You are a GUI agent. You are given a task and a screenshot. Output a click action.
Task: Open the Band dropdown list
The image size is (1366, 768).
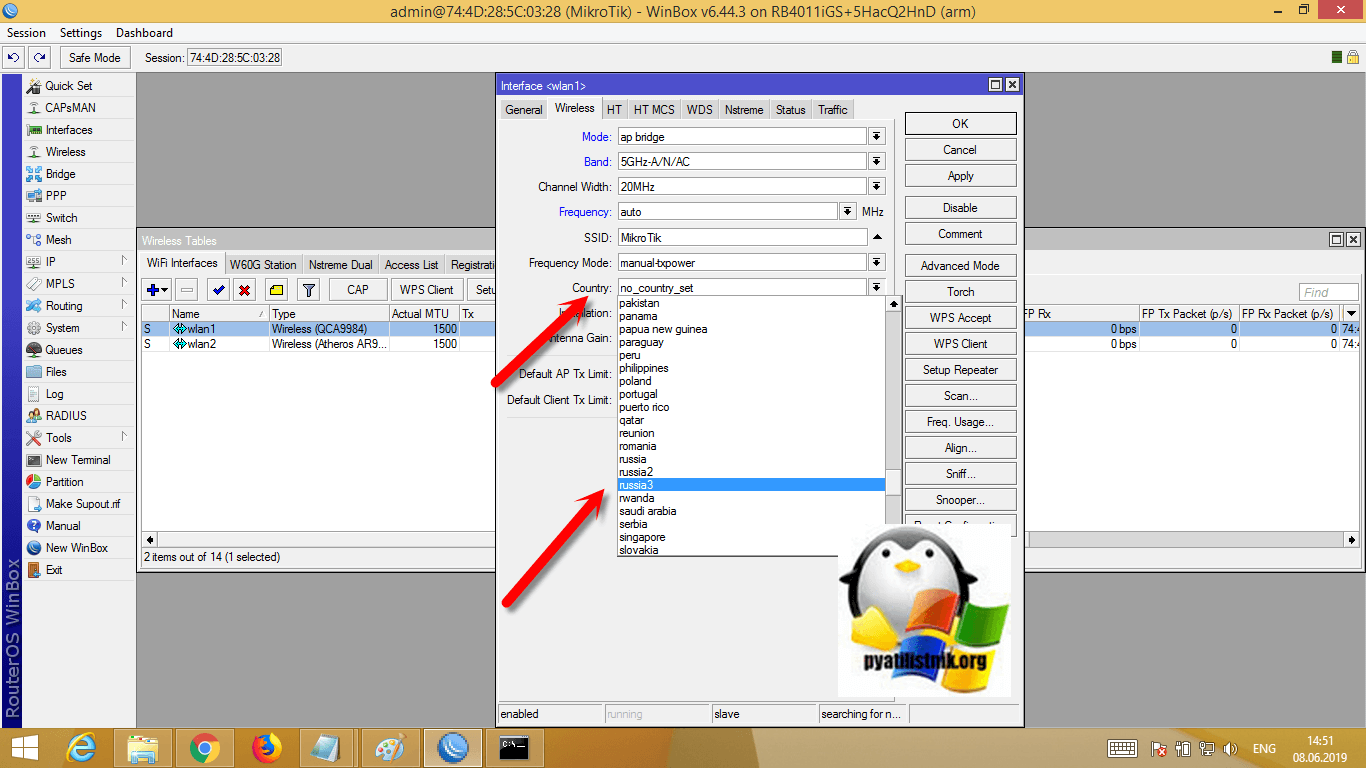[877, 161]
